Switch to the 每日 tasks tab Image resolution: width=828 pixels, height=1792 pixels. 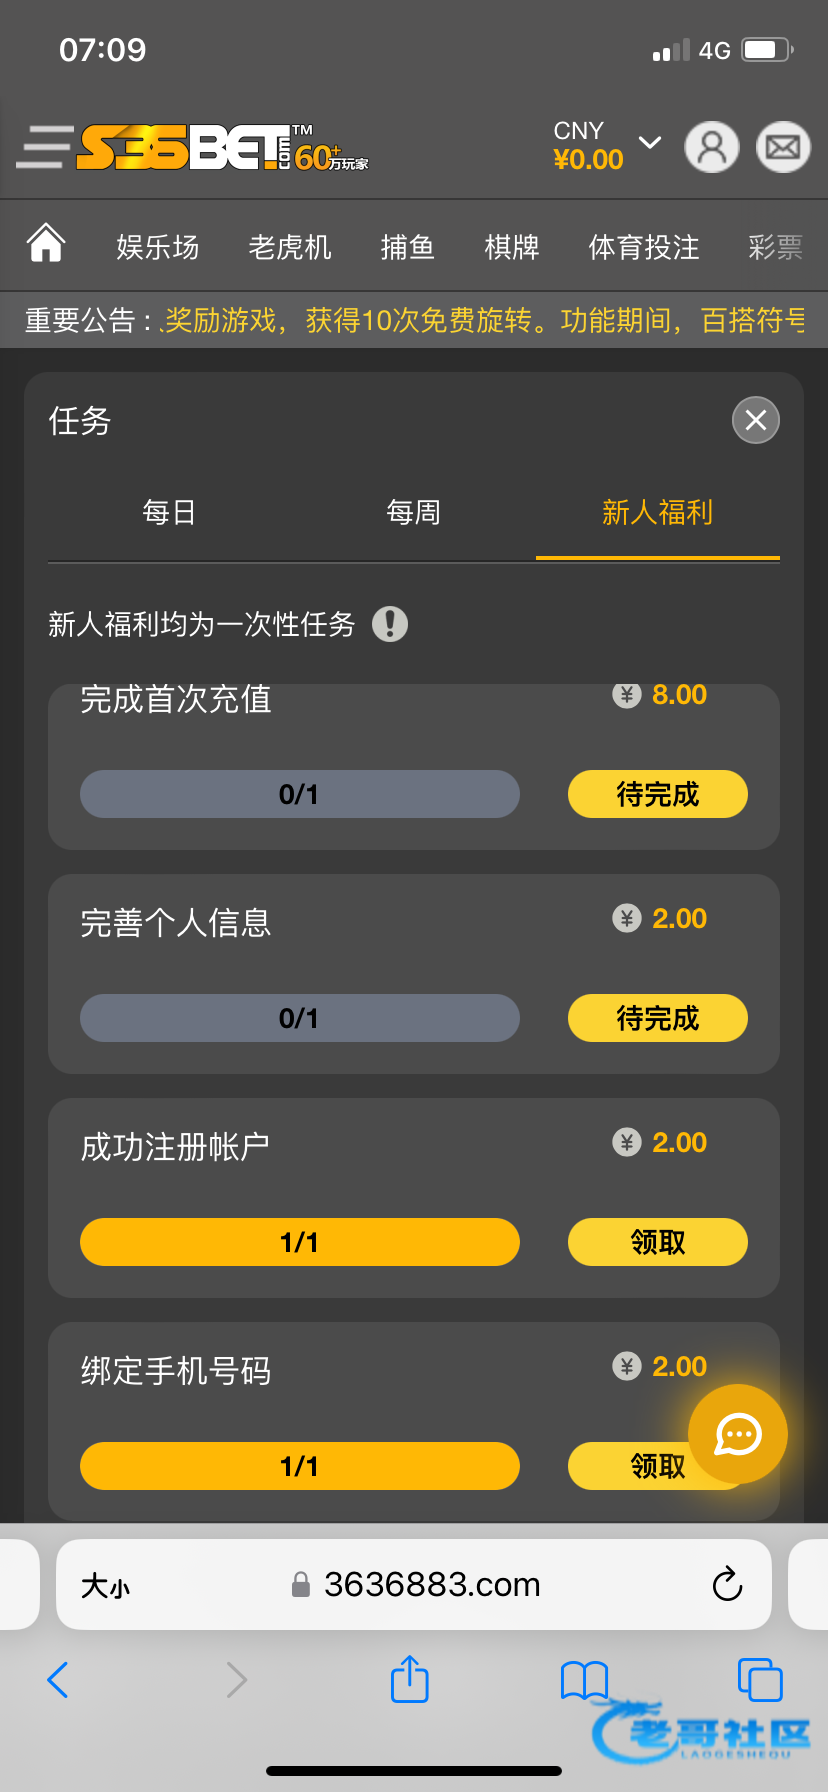point(169,513)
